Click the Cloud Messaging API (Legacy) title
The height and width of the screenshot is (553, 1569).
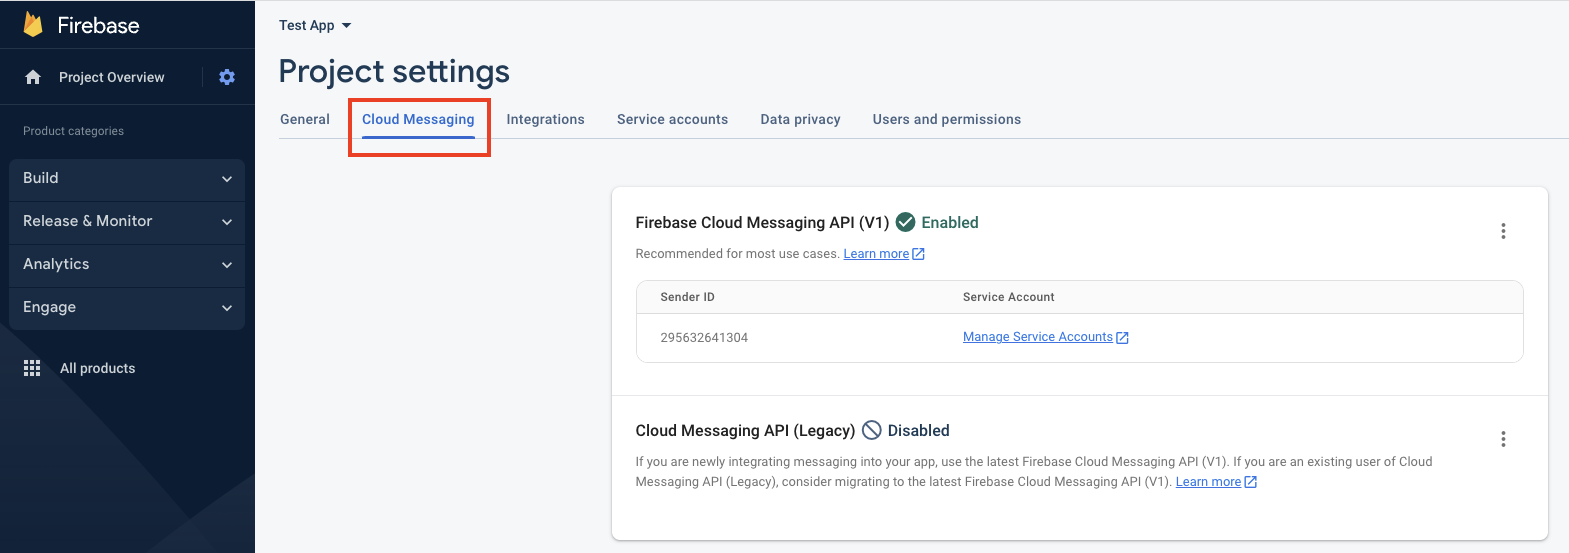point(745,431)
